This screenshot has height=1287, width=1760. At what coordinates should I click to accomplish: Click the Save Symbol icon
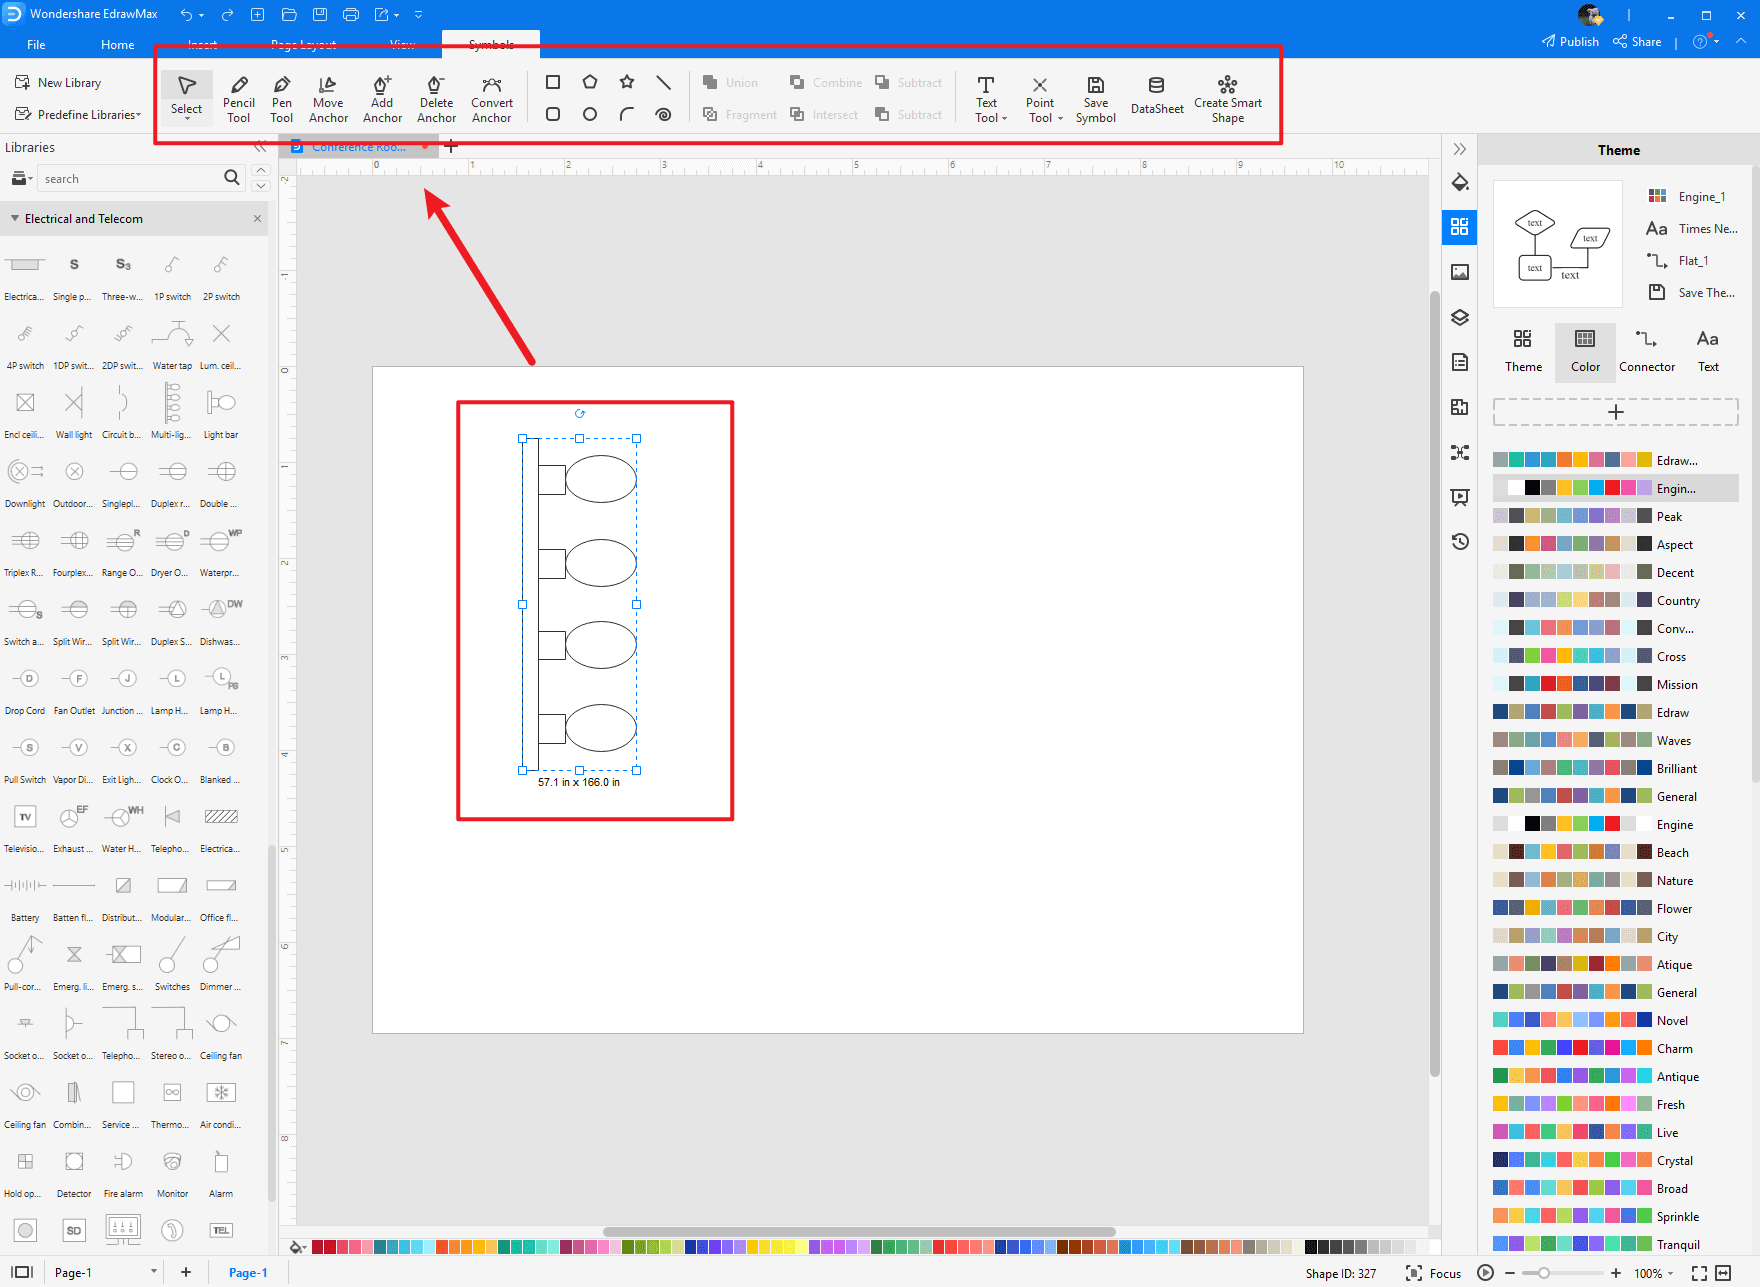point(1095,98)
